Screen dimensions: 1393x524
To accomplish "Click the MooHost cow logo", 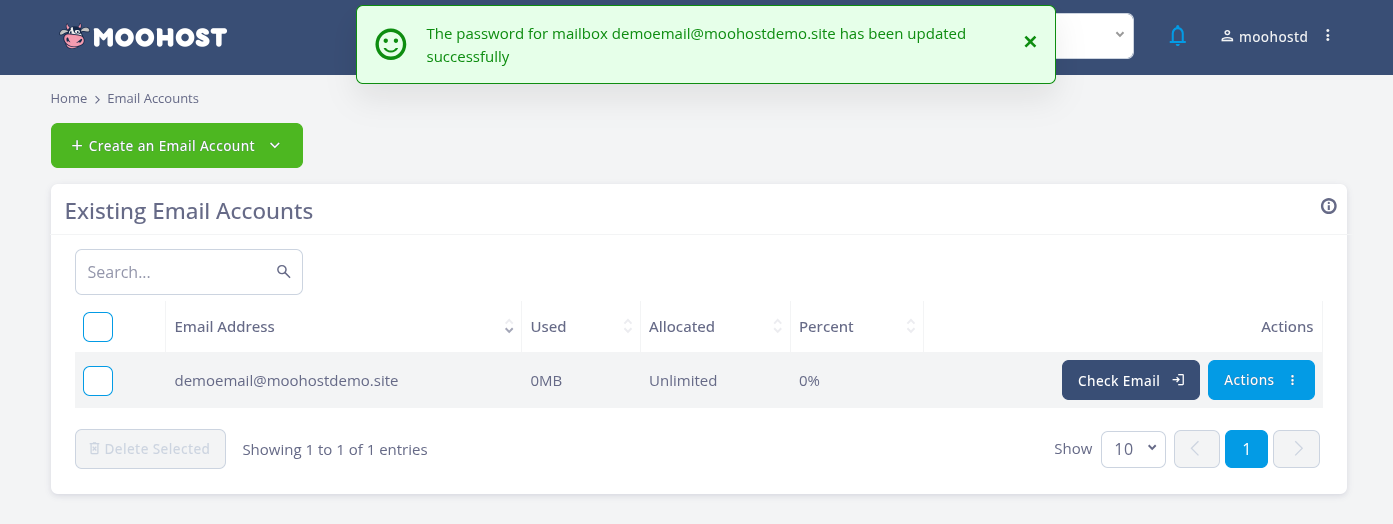I will click(x=74, y=37).
